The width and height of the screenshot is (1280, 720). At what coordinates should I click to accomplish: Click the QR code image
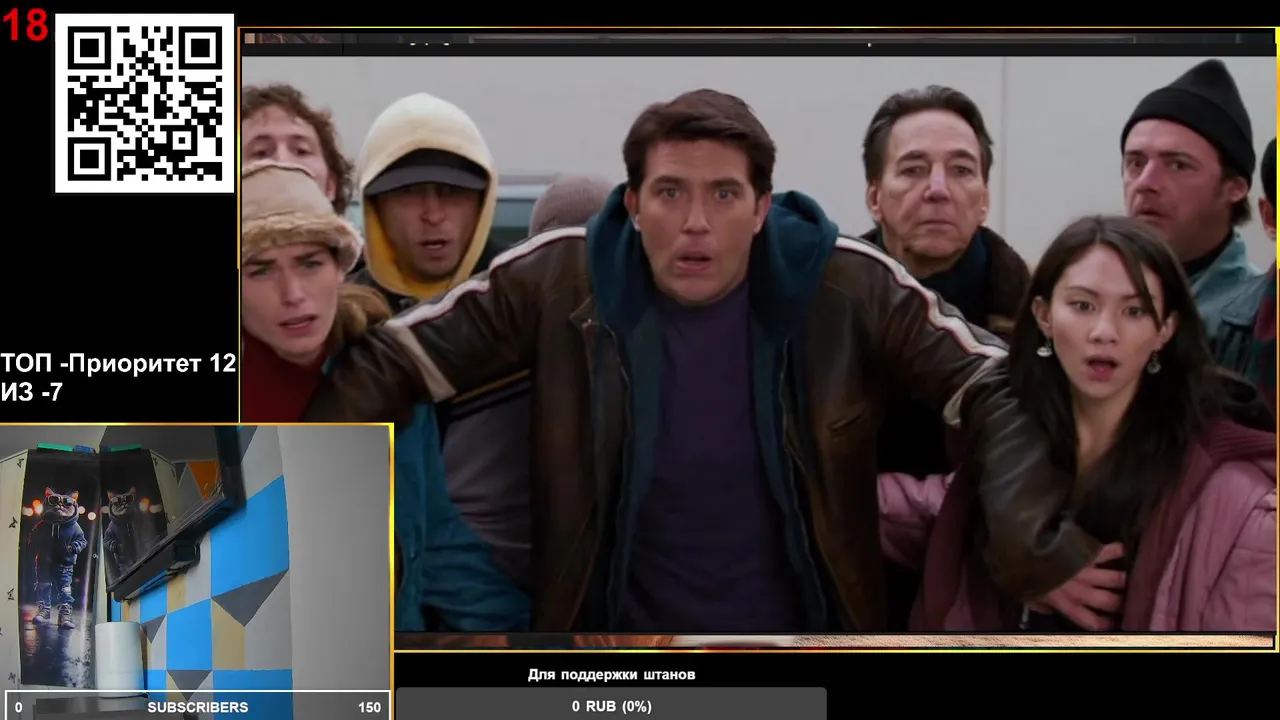(144, 103)
